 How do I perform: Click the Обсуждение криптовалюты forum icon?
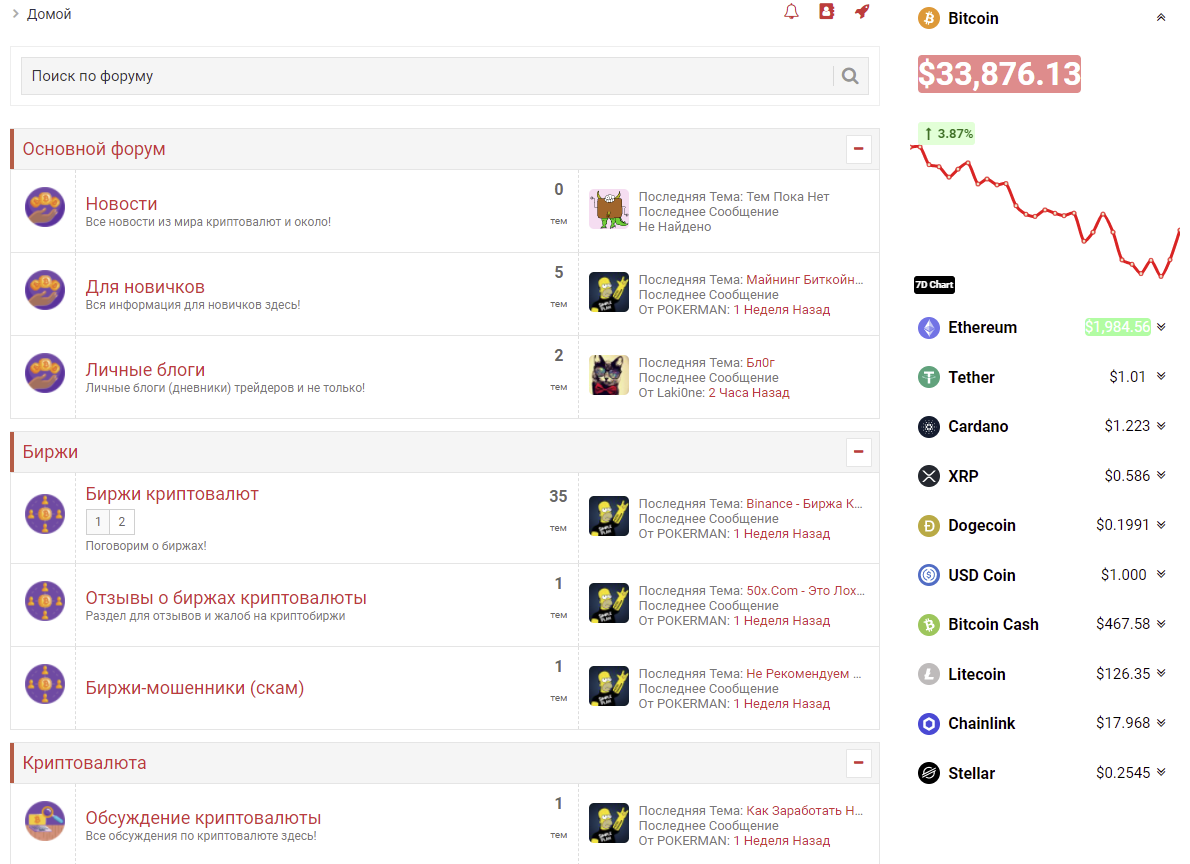point(45,821)
